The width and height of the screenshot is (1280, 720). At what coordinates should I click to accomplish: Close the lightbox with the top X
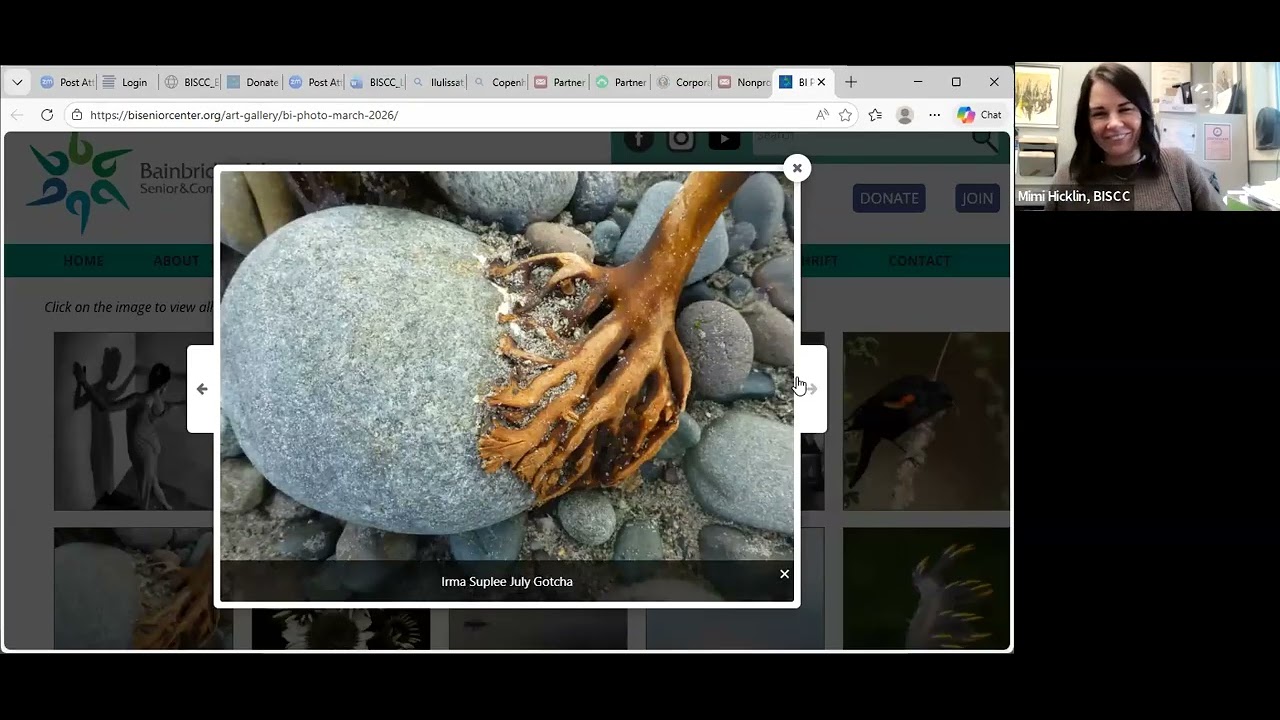(x=797, y=168)
